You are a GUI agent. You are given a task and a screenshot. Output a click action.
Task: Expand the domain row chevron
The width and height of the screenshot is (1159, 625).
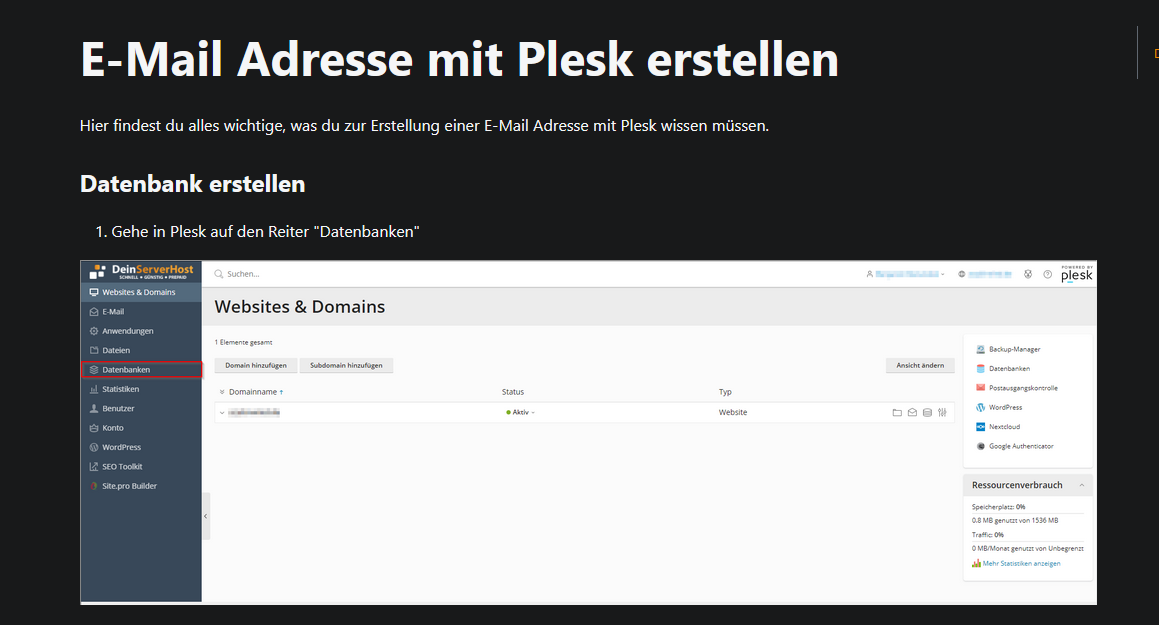[x=222, y=412]
